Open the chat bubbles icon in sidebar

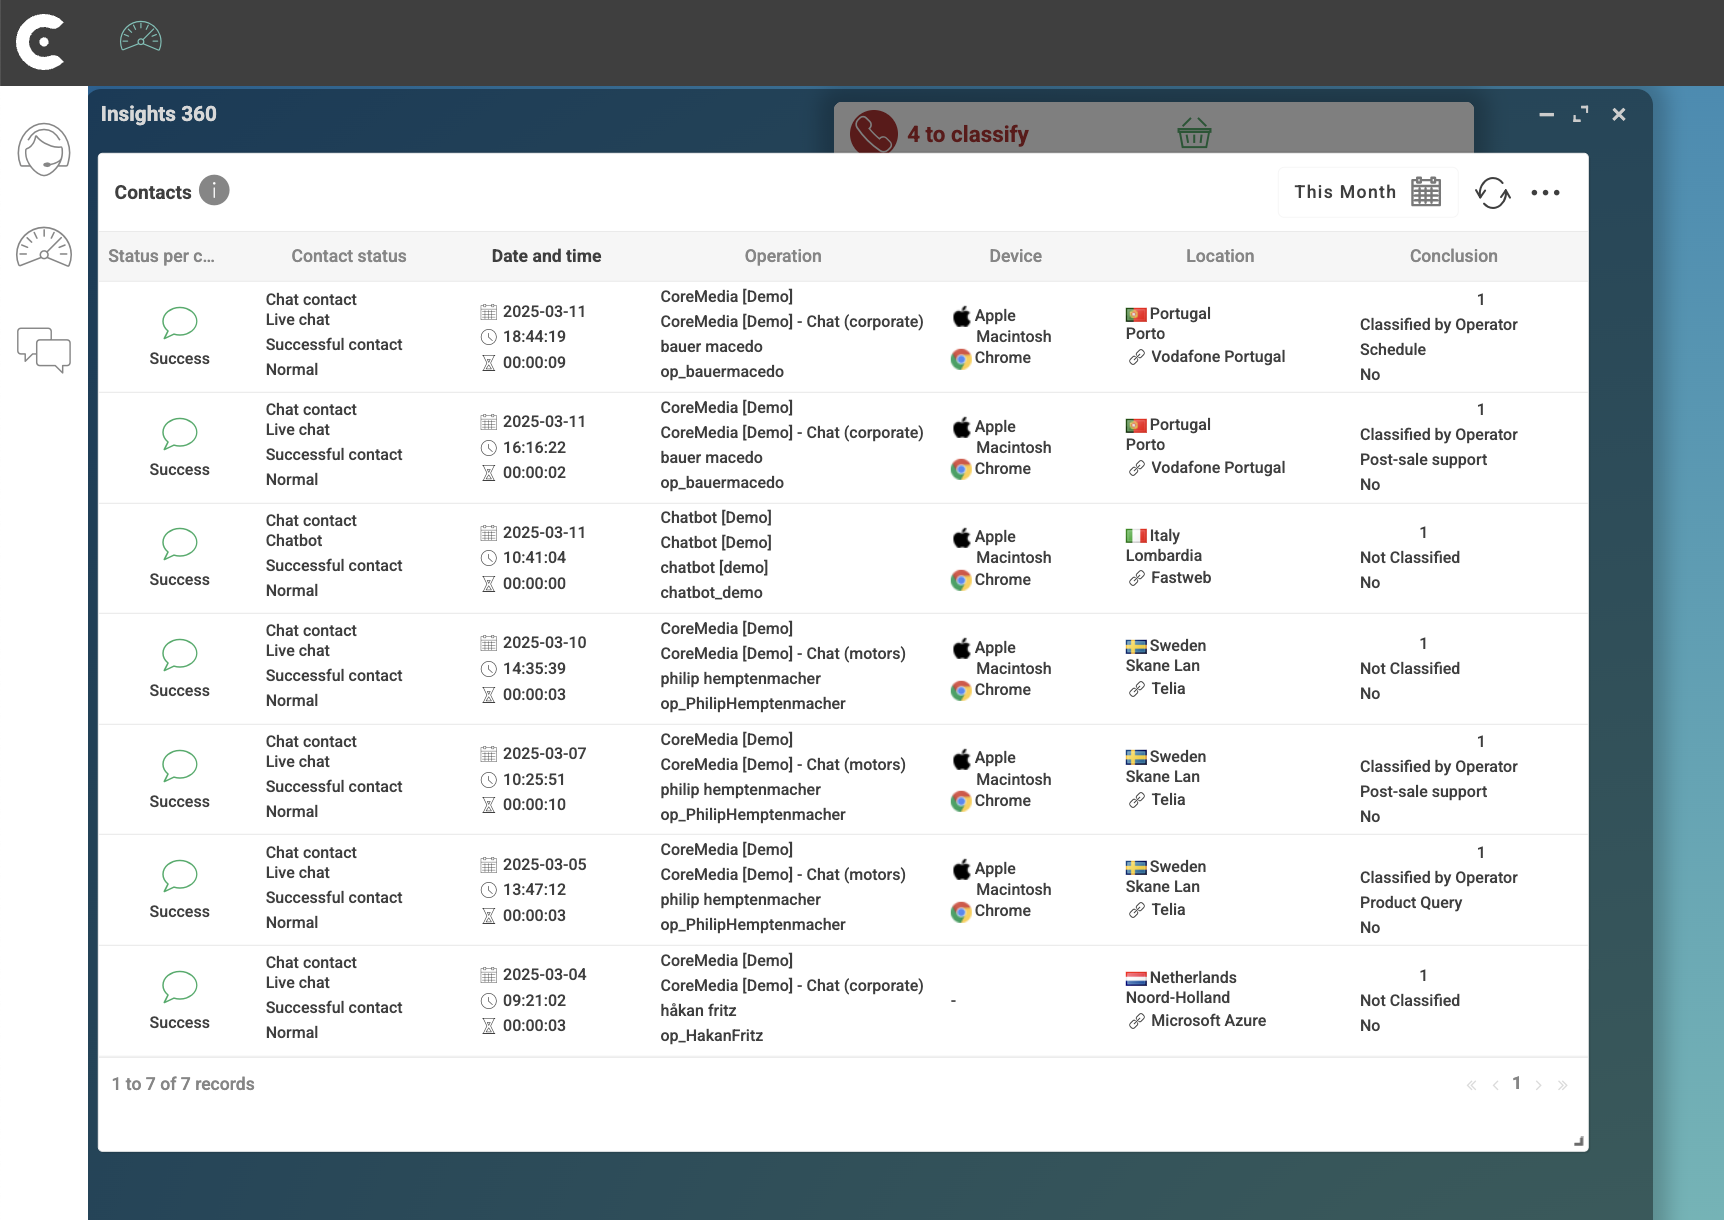pyautogui.click(x=44, y=349)
